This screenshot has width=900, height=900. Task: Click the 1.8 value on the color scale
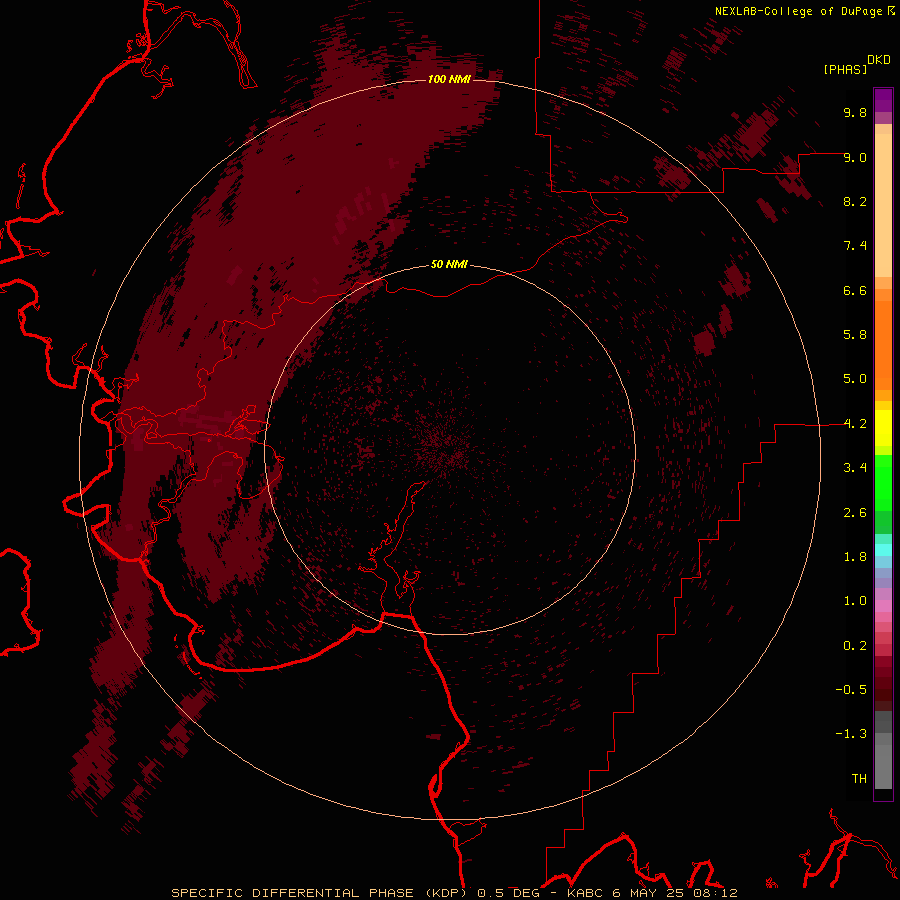(855, 557)
